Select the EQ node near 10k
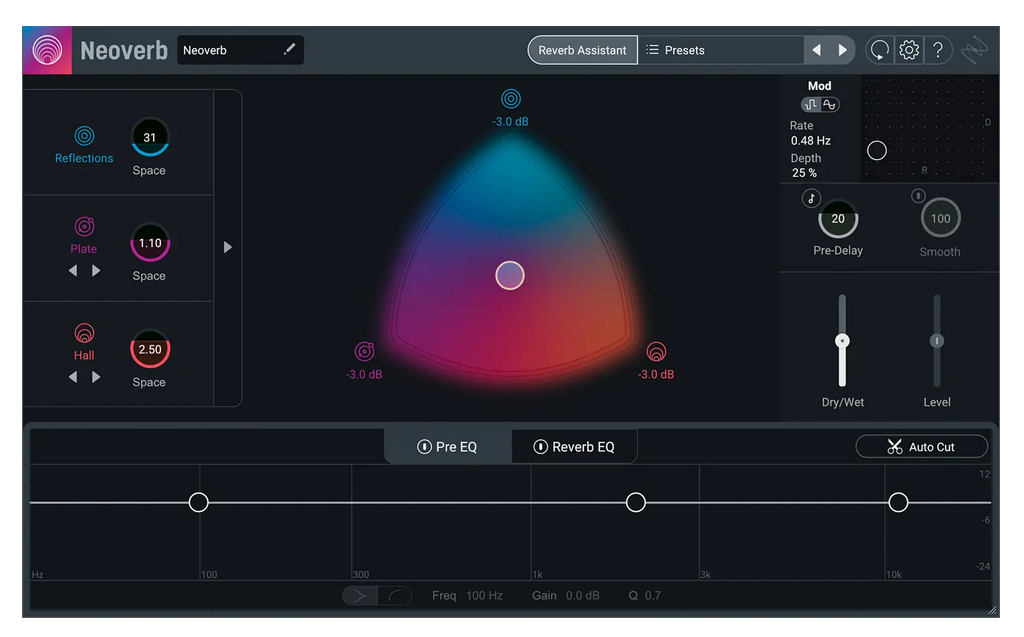1024x637 pixels. pyautogui.click(x=898, y=502)
